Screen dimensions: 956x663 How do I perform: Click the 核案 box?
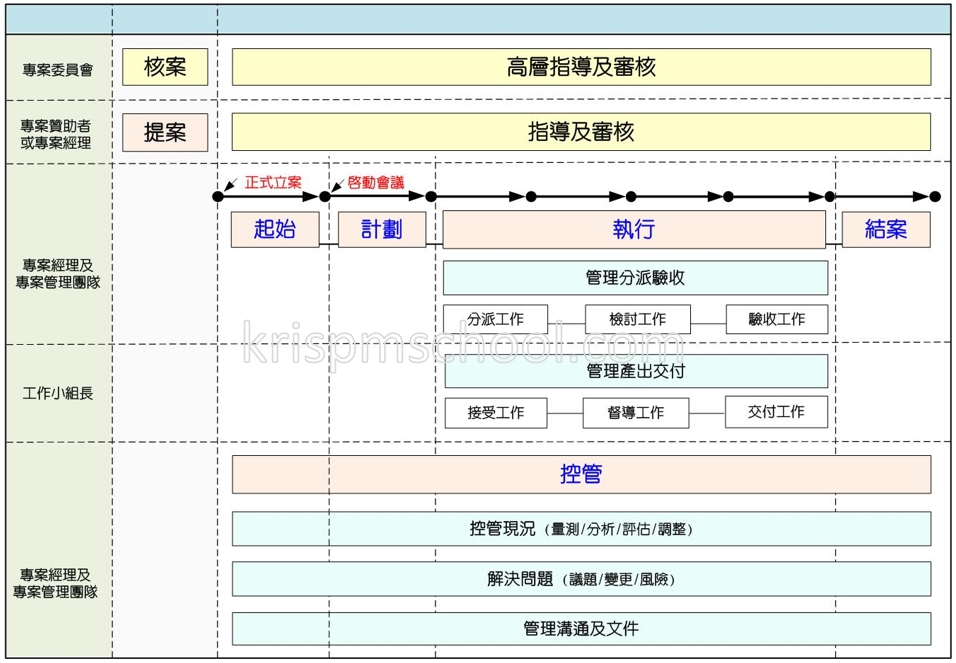[165, 67]
